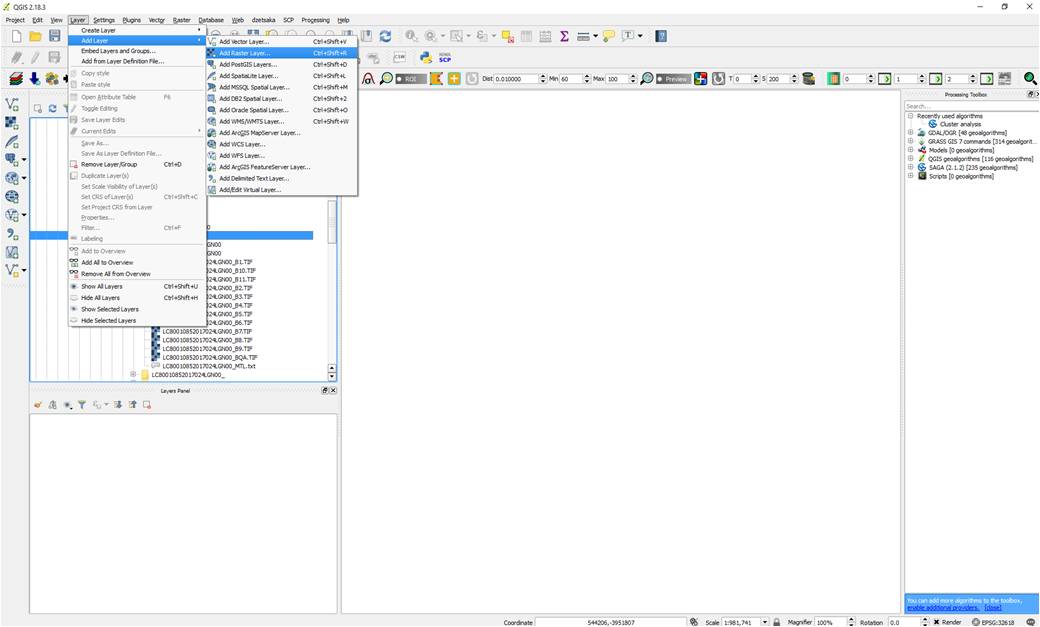Click the Coordinate input field
Viewport: 1040px width, 627px height.
(x=610, y=622)
